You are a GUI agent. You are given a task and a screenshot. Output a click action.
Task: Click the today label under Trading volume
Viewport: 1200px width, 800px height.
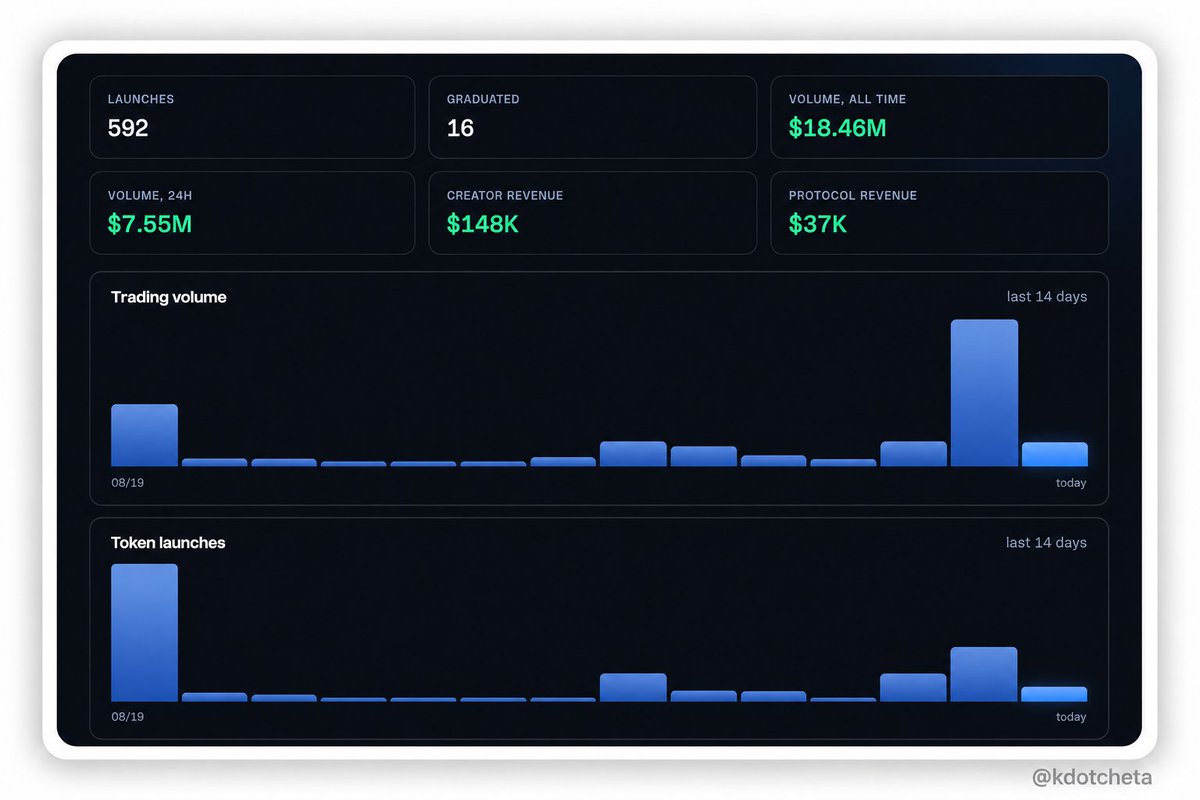[x=1071, y=483]
